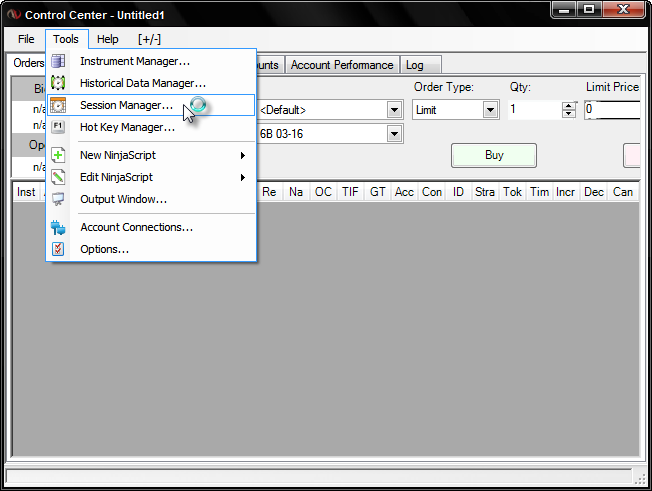
Task: Maximize the Control Center window
Action: pyautogui.click(x=589, y=9)
